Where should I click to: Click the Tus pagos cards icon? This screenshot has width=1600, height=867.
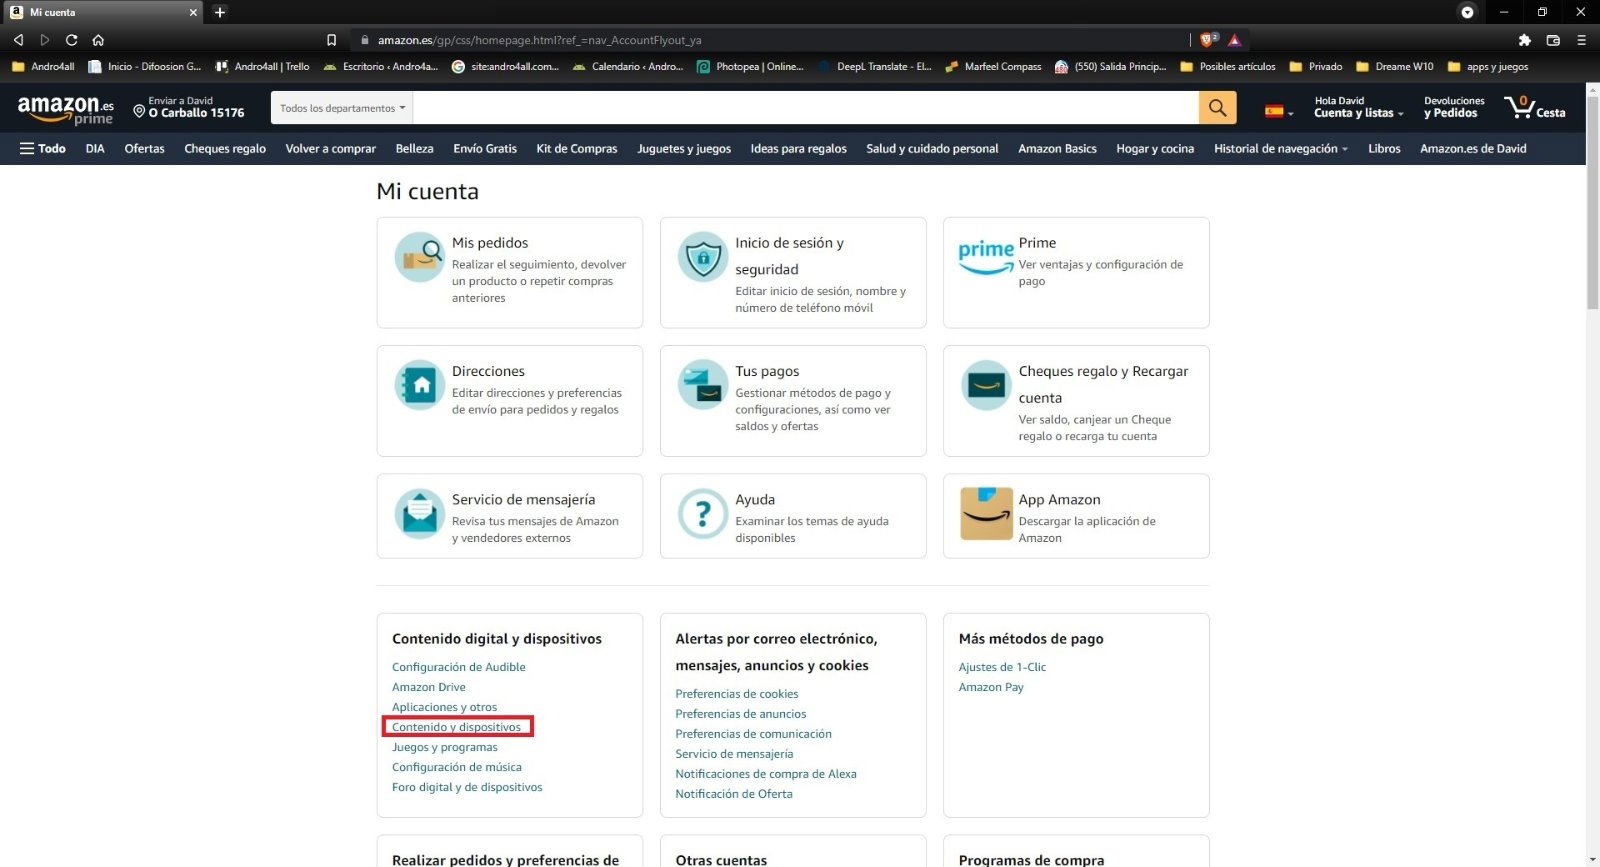(x=702, y=385)
